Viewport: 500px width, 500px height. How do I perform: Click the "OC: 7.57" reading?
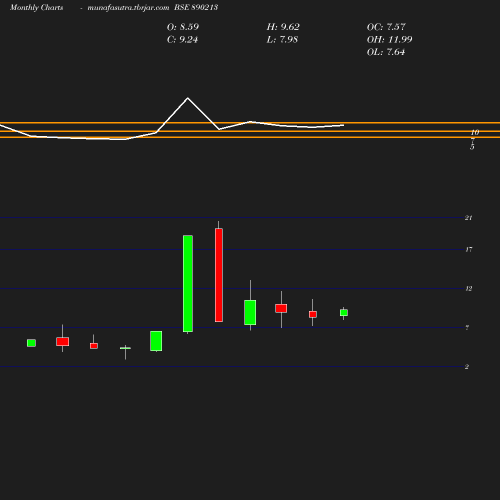[x=386, y=27]
